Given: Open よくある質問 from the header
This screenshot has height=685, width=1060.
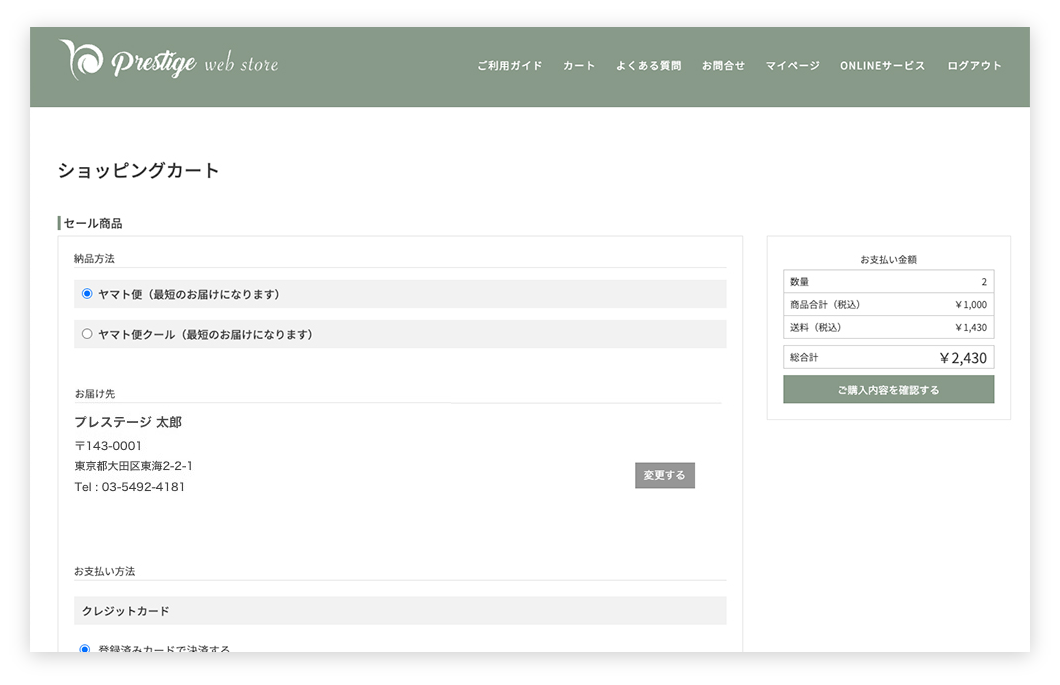Looking at the screenshot, I should 648,66.
